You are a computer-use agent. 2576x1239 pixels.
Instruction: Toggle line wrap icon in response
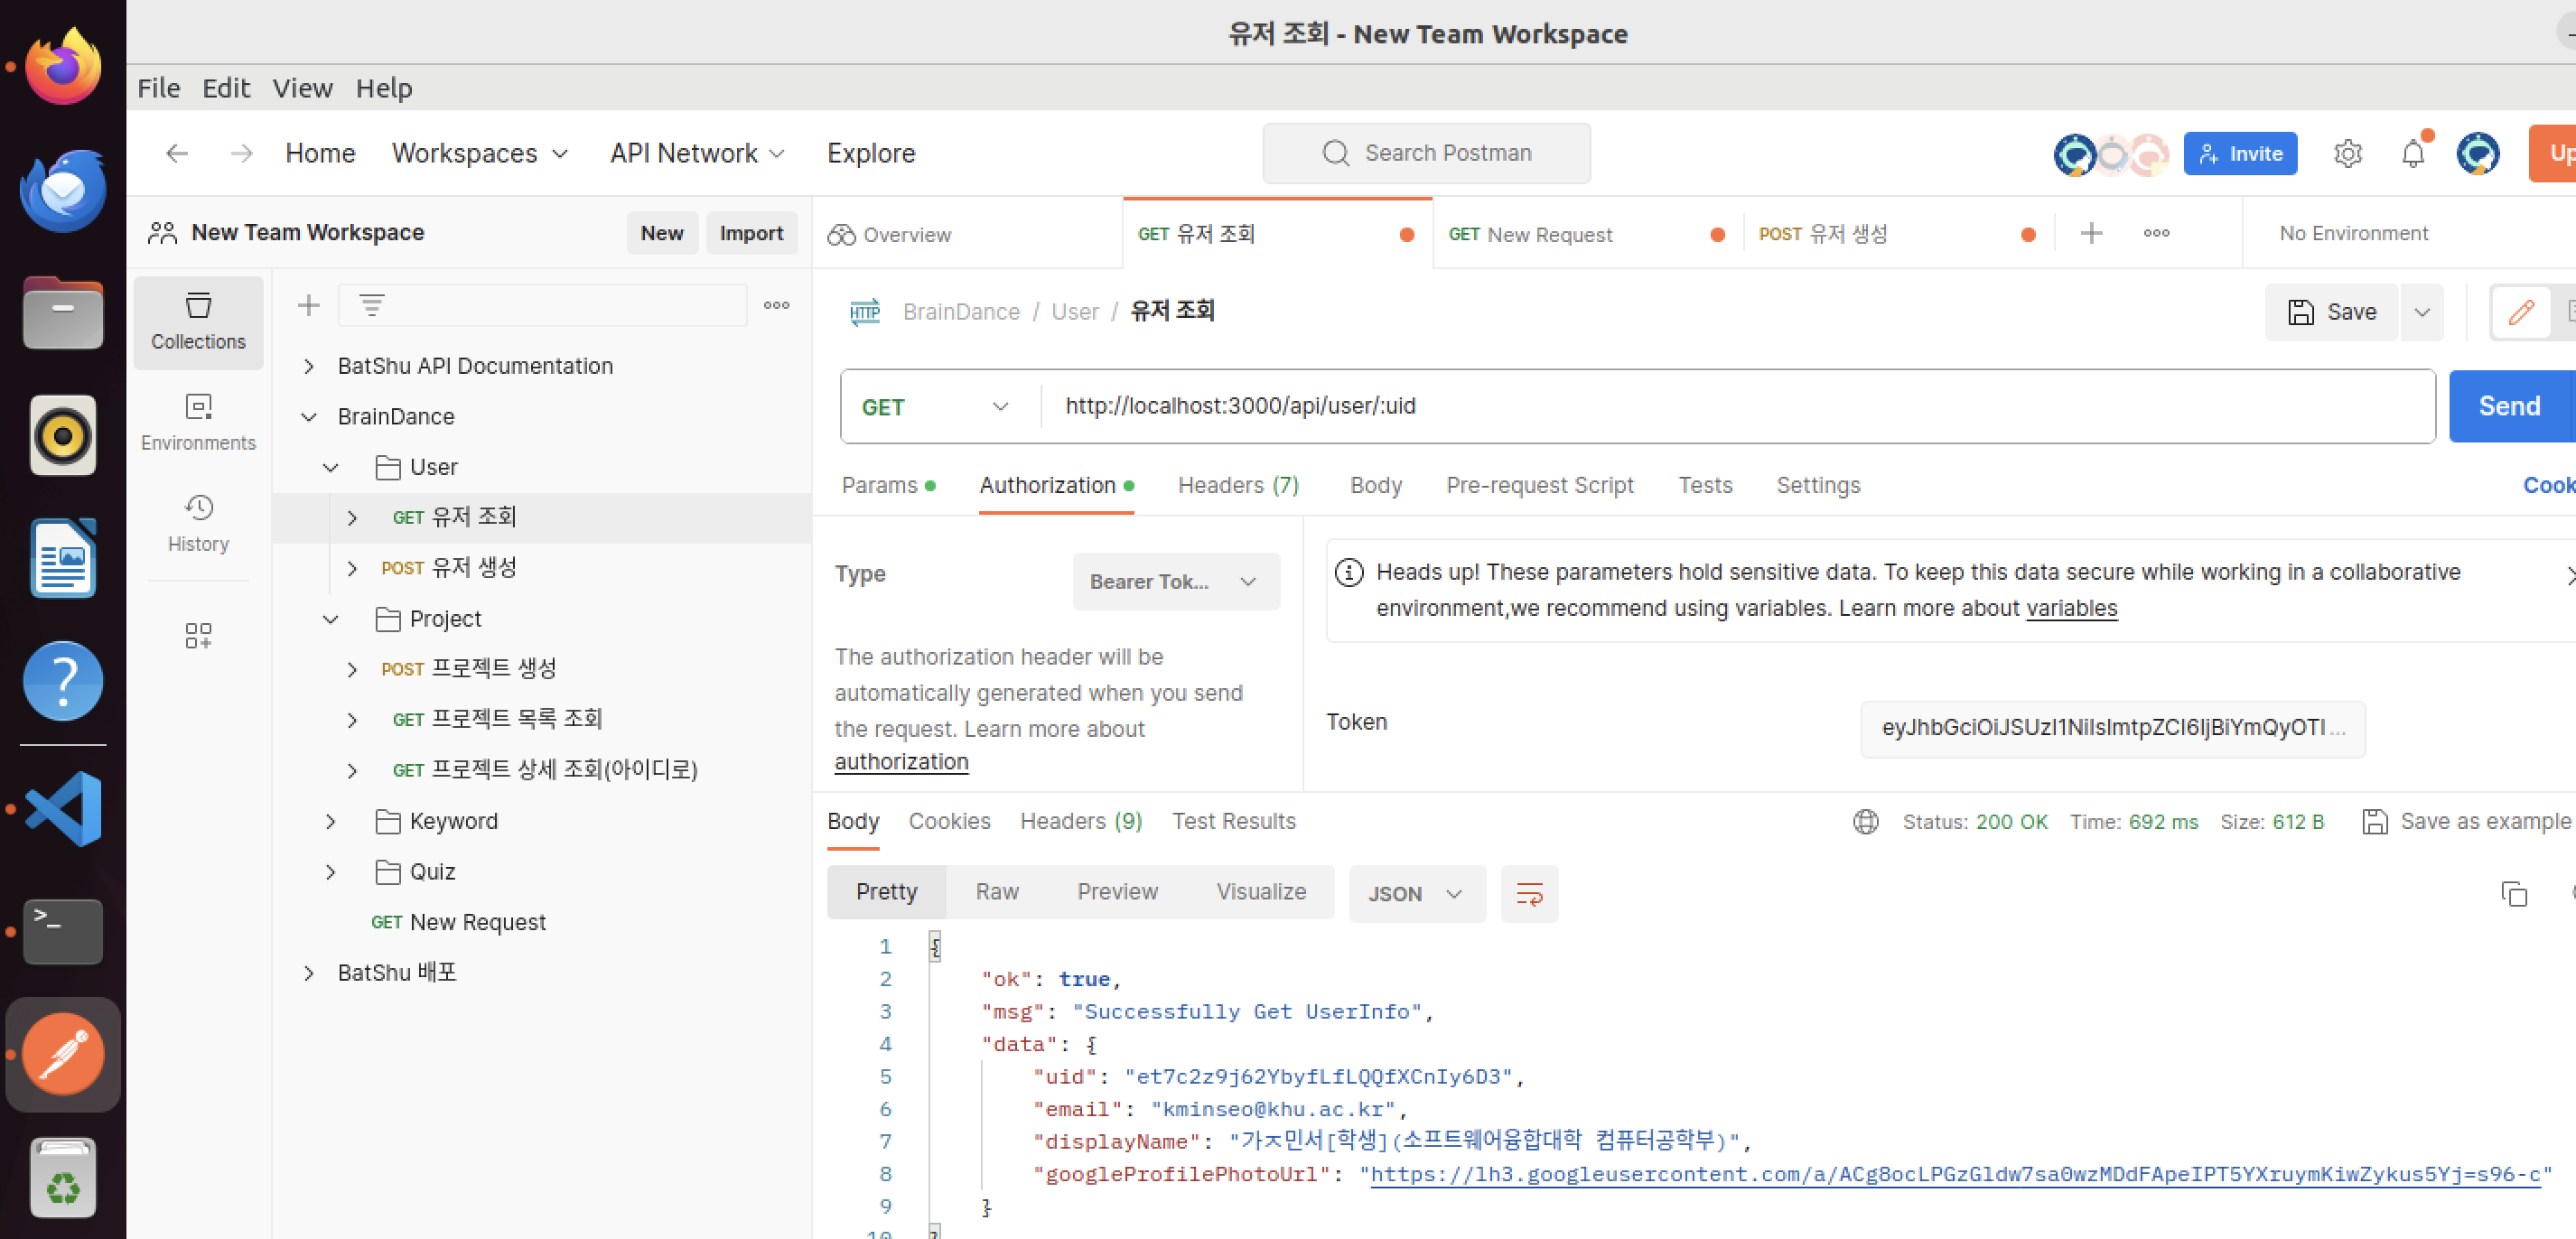click(x=1529, y=893)
